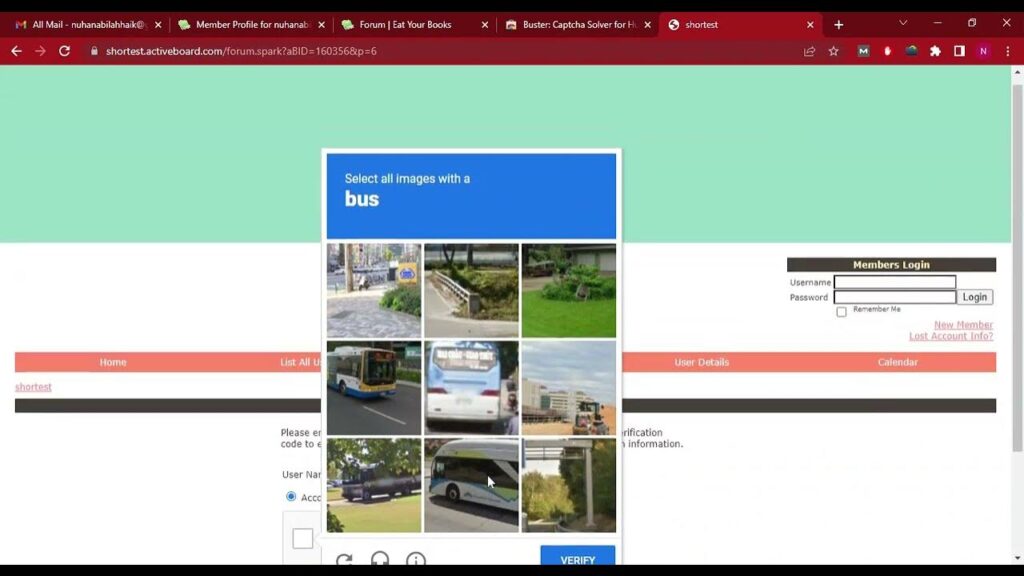The height and width of the screenshot is (576, 1024).
Task: Select captcha tile with tractor and buildings
Action: [x=569, y=388]
